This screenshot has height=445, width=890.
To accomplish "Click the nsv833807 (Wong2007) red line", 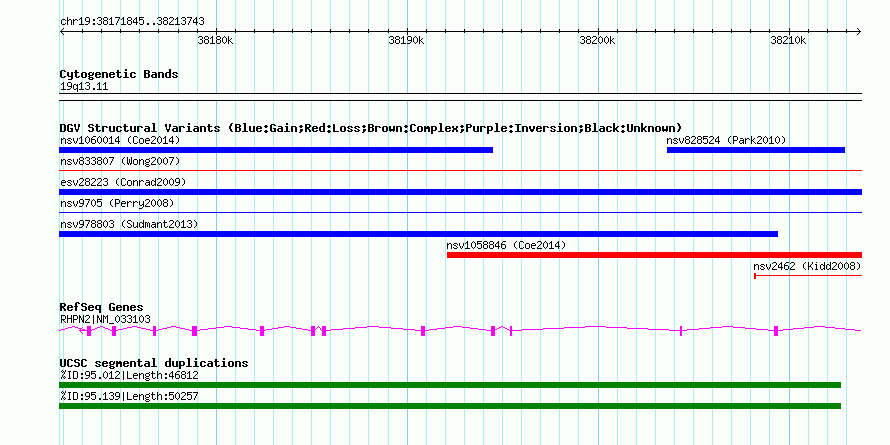I will click(460, 170).
